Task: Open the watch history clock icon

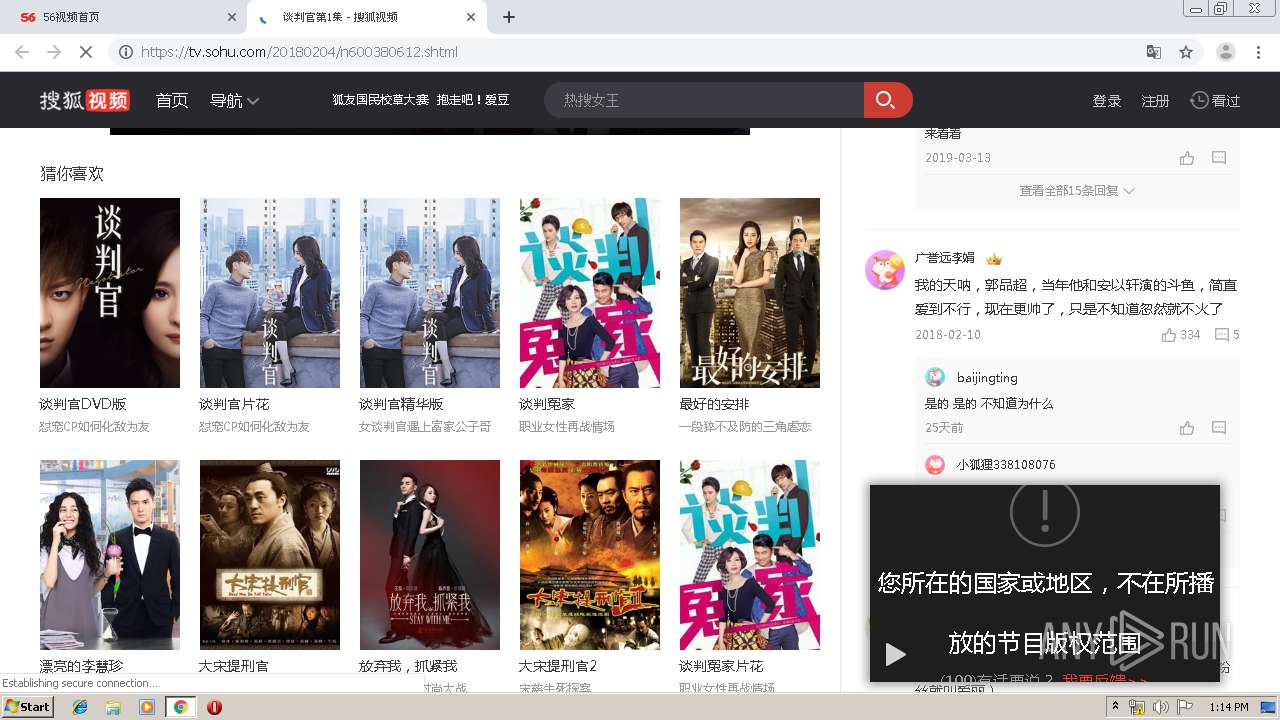Action: [1199, 100]
